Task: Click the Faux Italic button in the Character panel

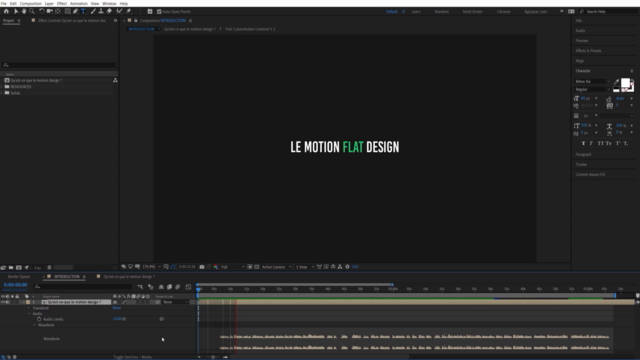Action: pos(591,143)
